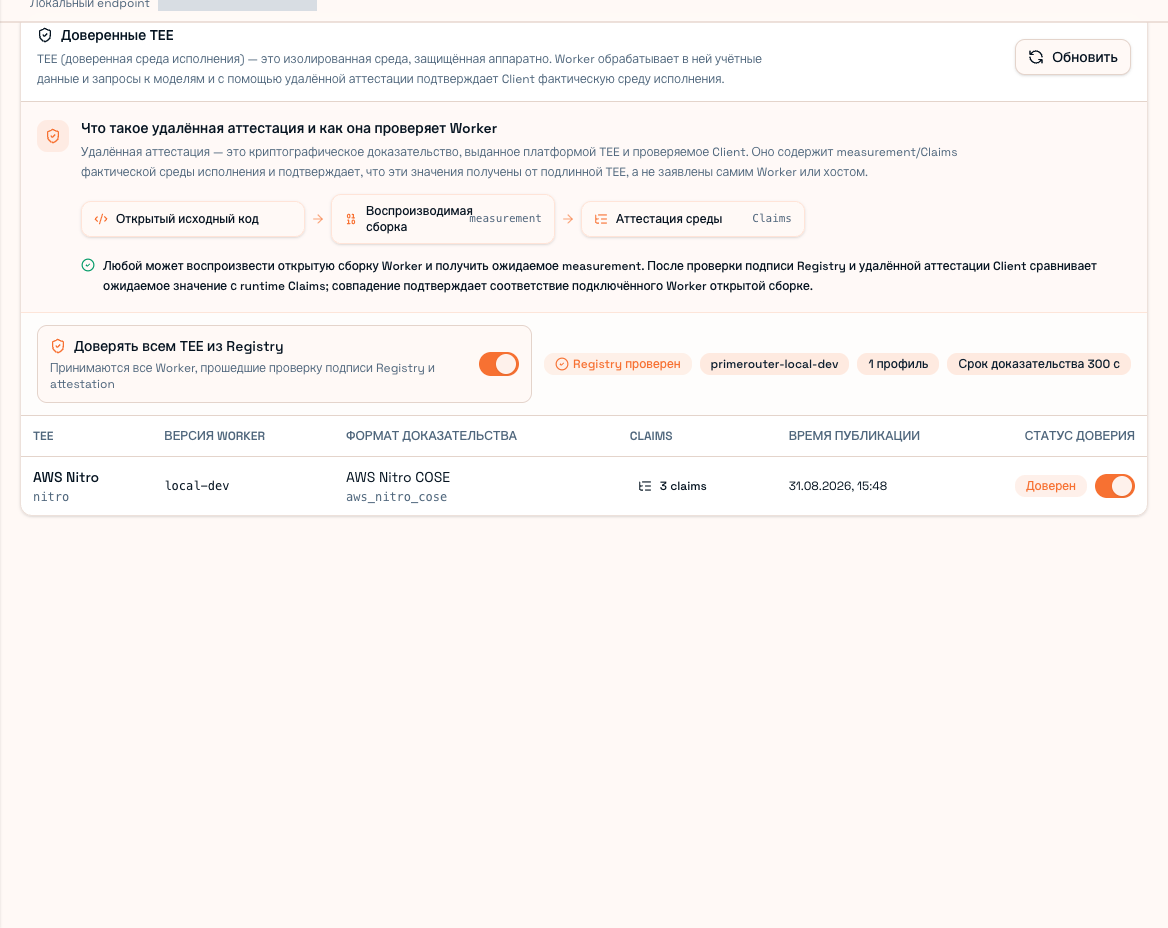
Task: Click the Открытый исходный код step
Action: pos(193,219)
